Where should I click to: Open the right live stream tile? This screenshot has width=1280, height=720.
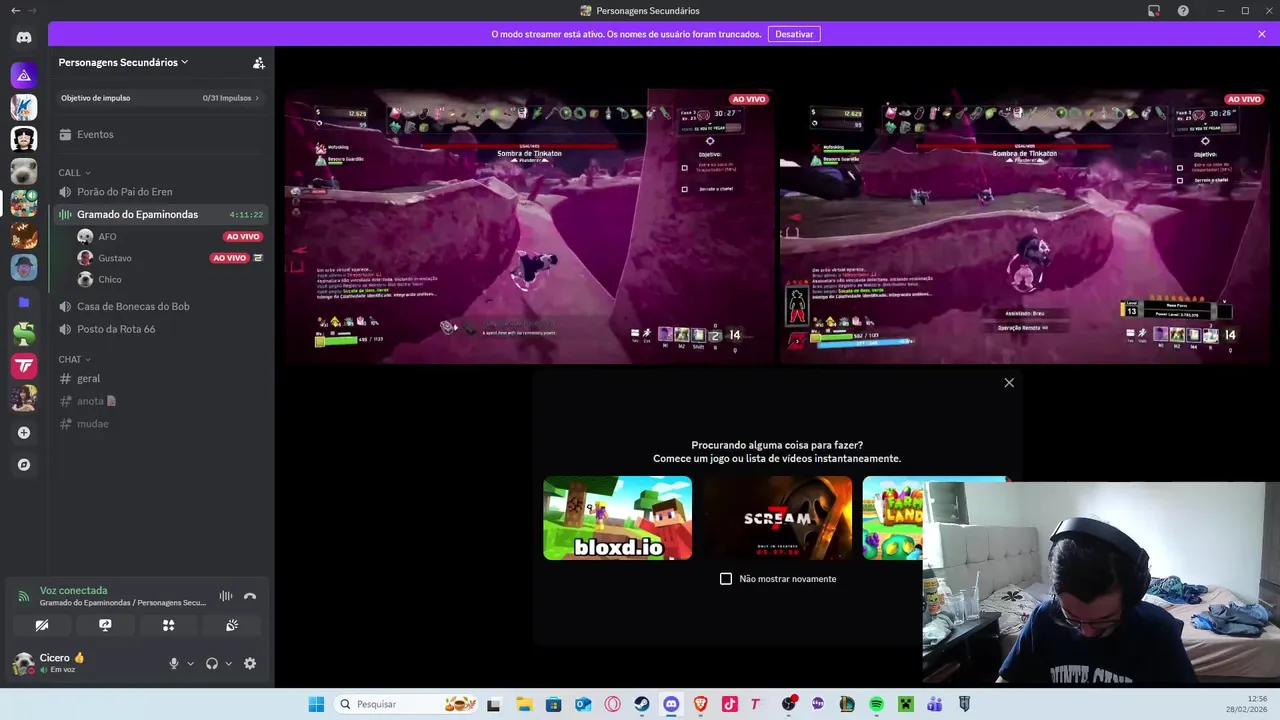coord(1023,226)
